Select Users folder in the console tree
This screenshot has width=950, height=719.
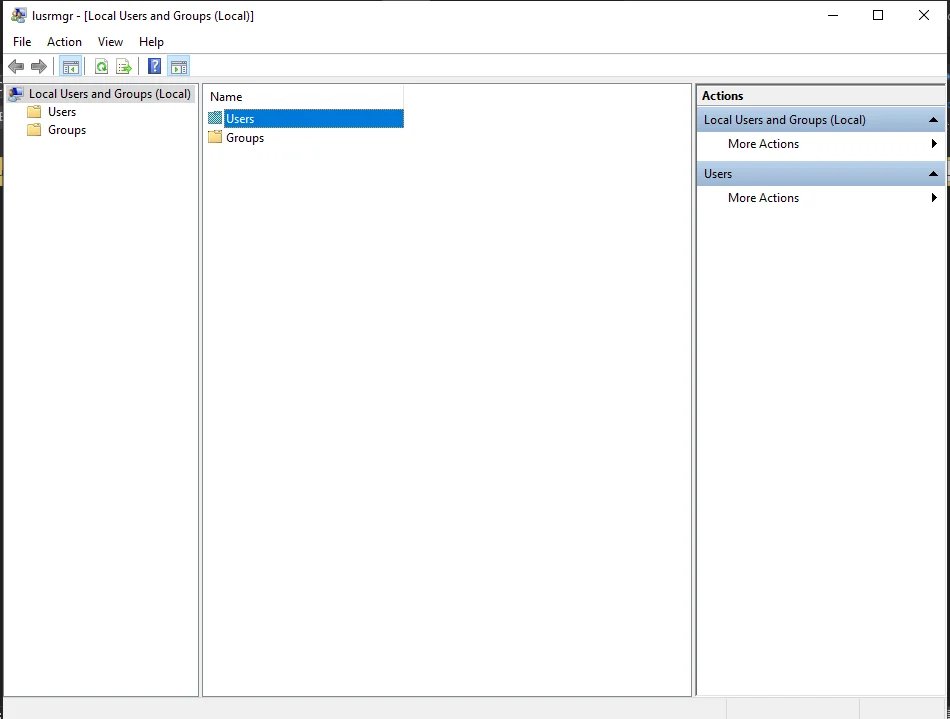(61, 112)
